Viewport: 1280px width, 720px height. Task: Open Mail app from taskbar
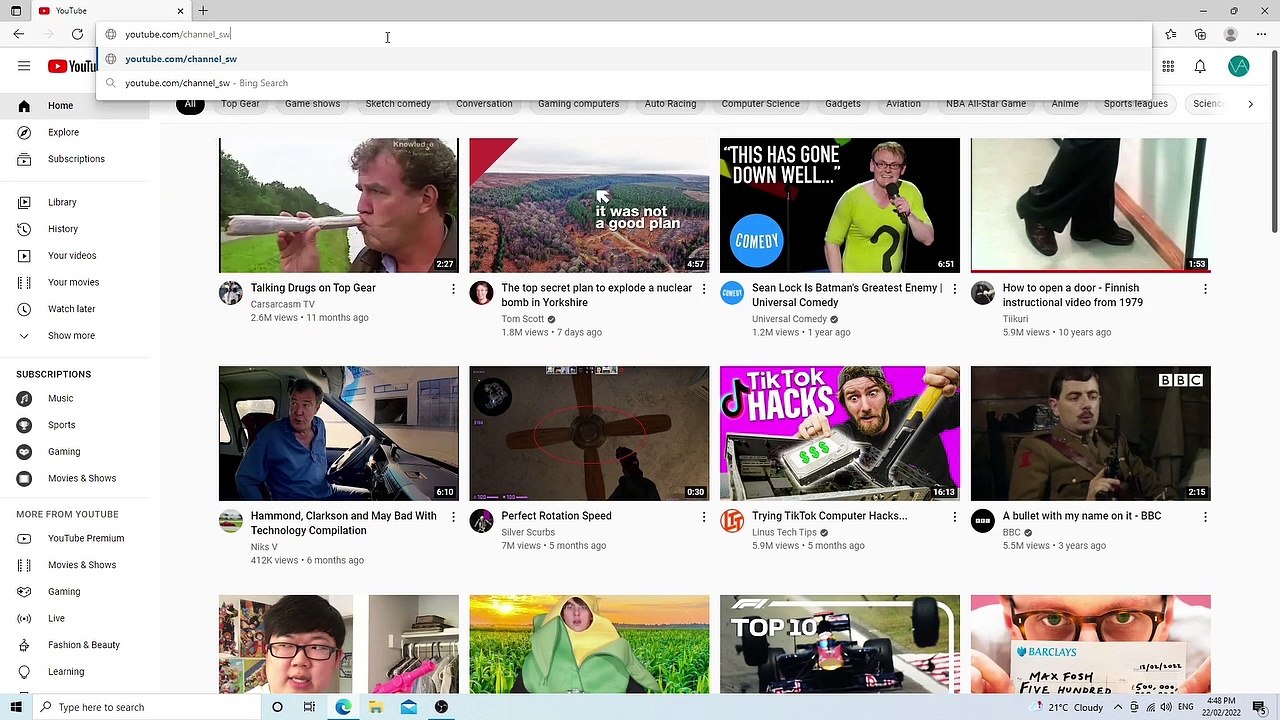coord(409,707)
